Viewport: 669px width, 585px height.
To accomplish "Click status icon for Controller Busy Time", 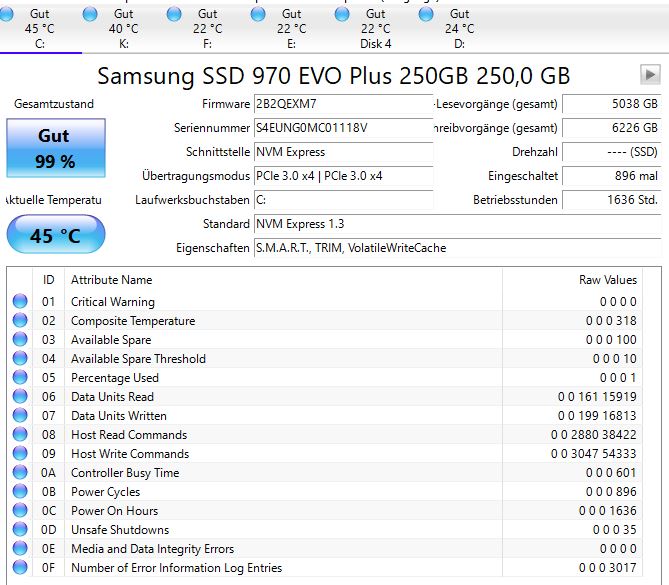I will tap(20, 472).
